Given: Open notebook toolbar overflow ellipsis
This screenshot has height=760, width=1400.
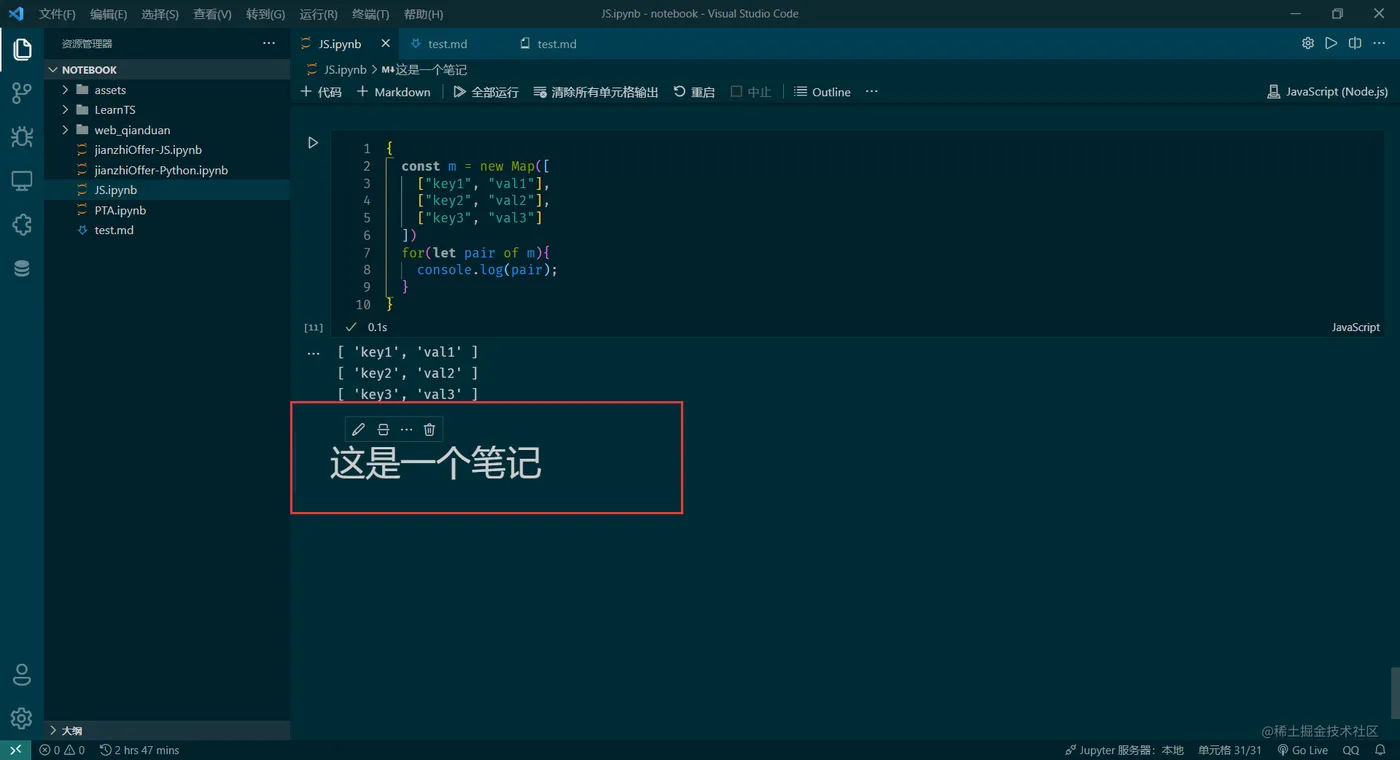Looking at the screenshot, I should pos(871,91).
